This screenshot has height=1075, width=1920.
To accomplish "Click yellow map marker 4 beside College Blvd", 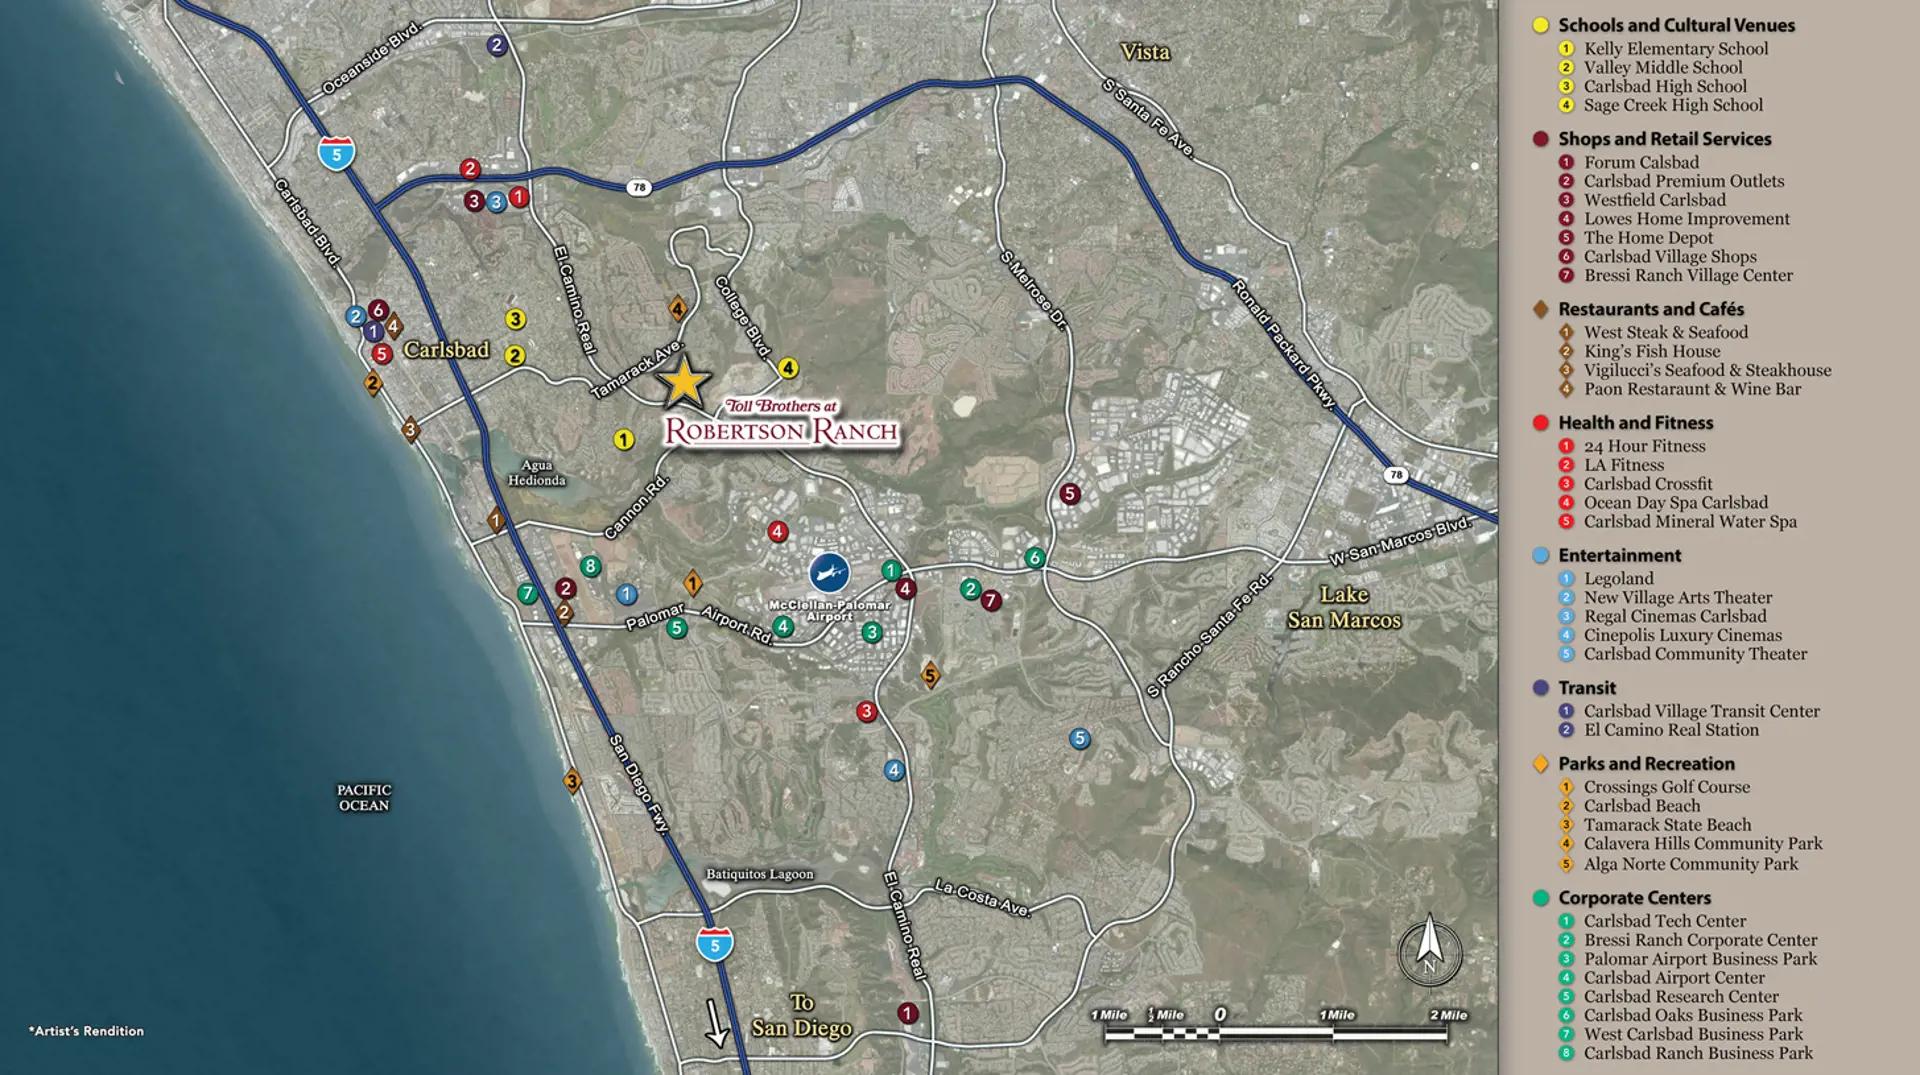I will (x=788, y=368).
